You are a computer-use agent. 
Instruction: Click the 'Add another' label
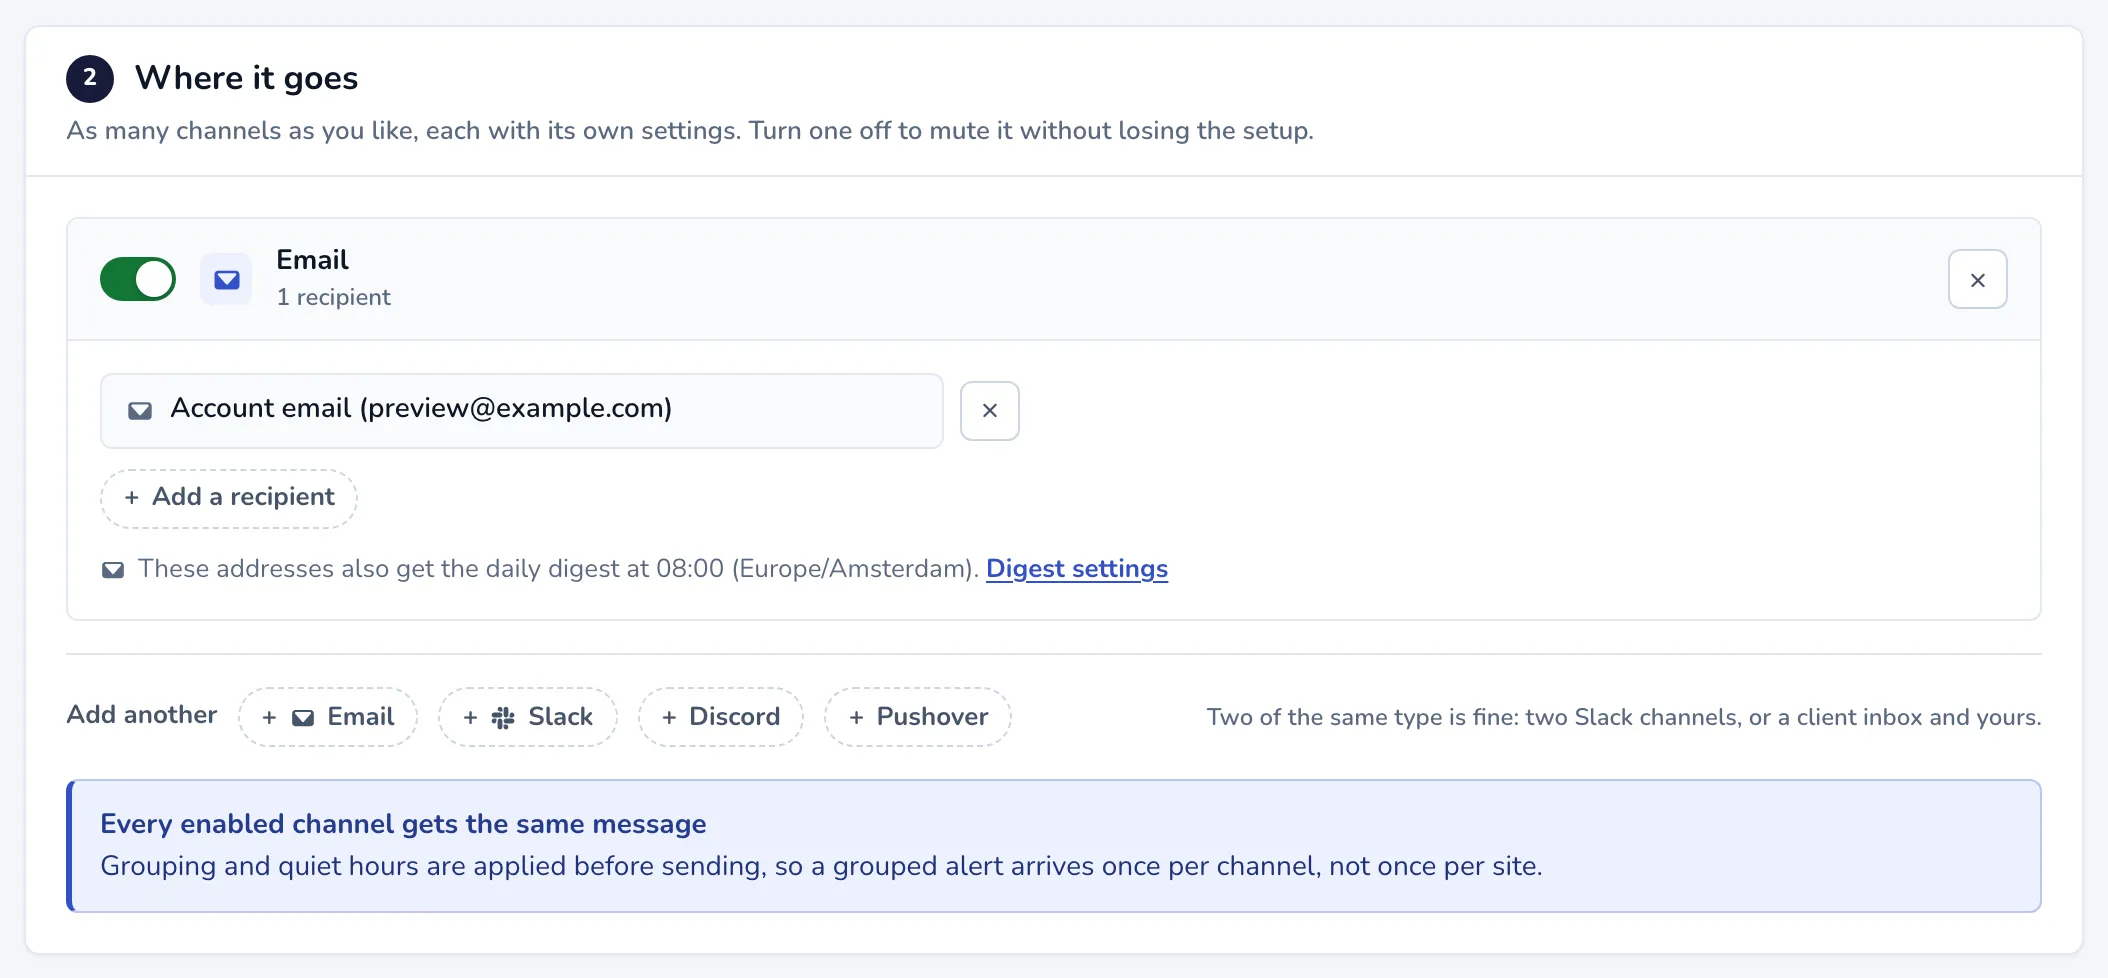point(141,715)
